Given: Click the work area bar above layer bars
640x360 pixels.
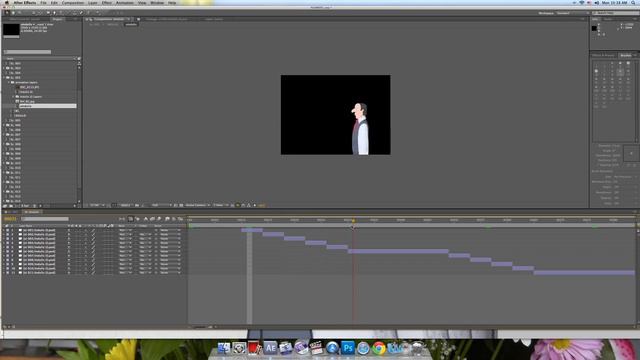Looking at the screenshot, I should click(x=411, y=225).
